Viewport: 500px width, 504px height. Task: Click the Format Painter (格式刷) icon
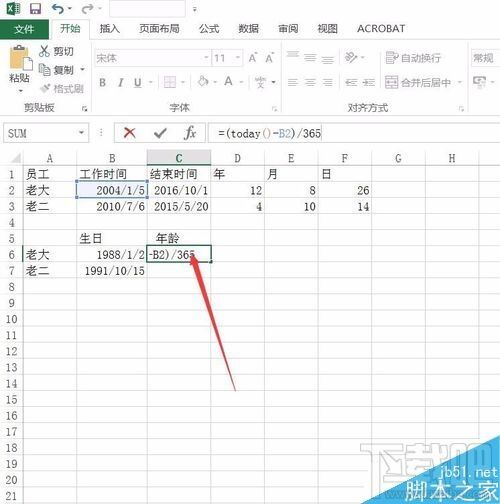pos(45,88)
